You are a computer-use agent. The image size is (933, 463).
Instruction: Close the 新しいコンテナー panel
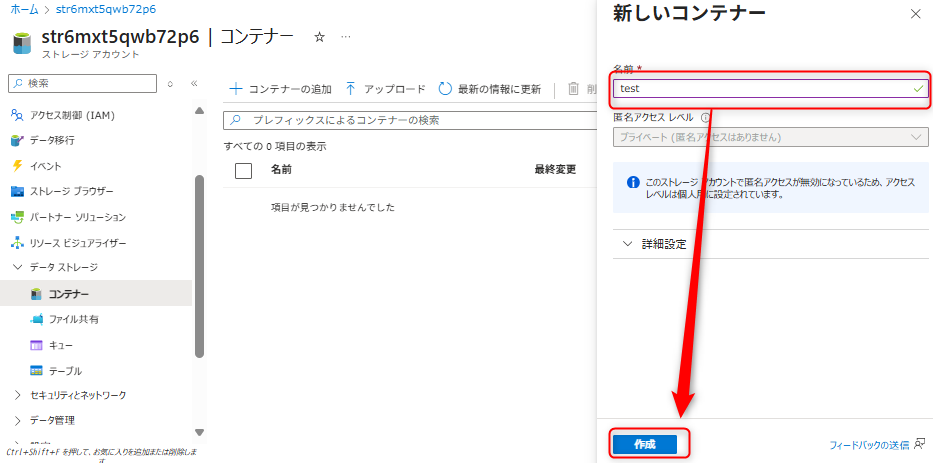point(916,15)
